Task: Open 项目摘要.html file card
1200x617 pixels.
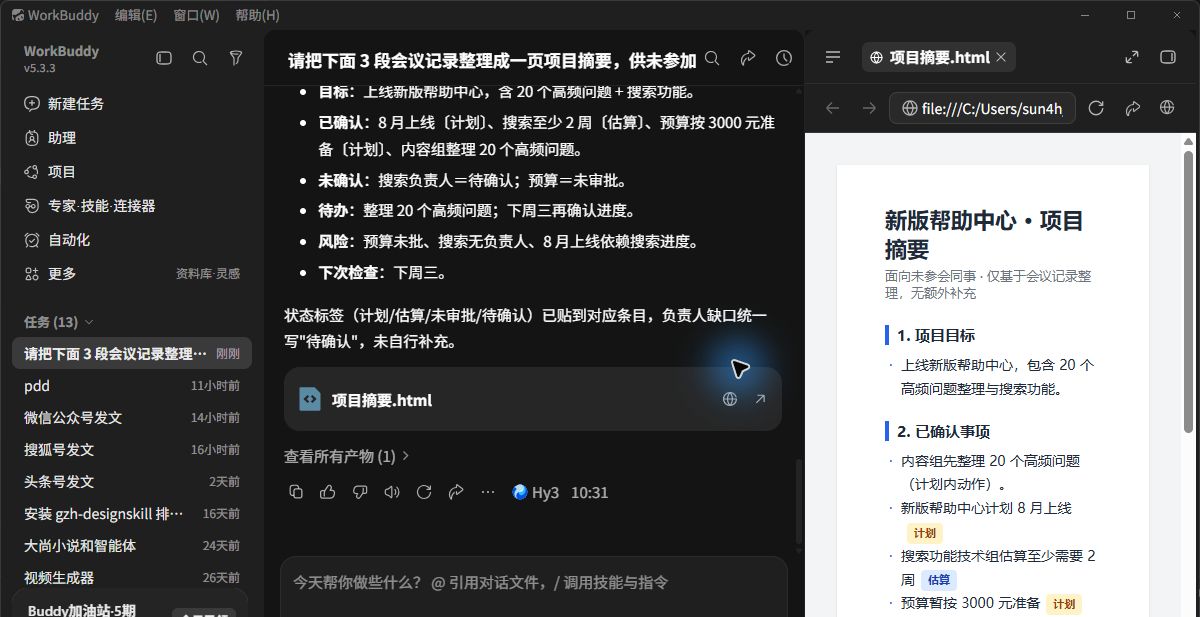Action: point(532,399)
